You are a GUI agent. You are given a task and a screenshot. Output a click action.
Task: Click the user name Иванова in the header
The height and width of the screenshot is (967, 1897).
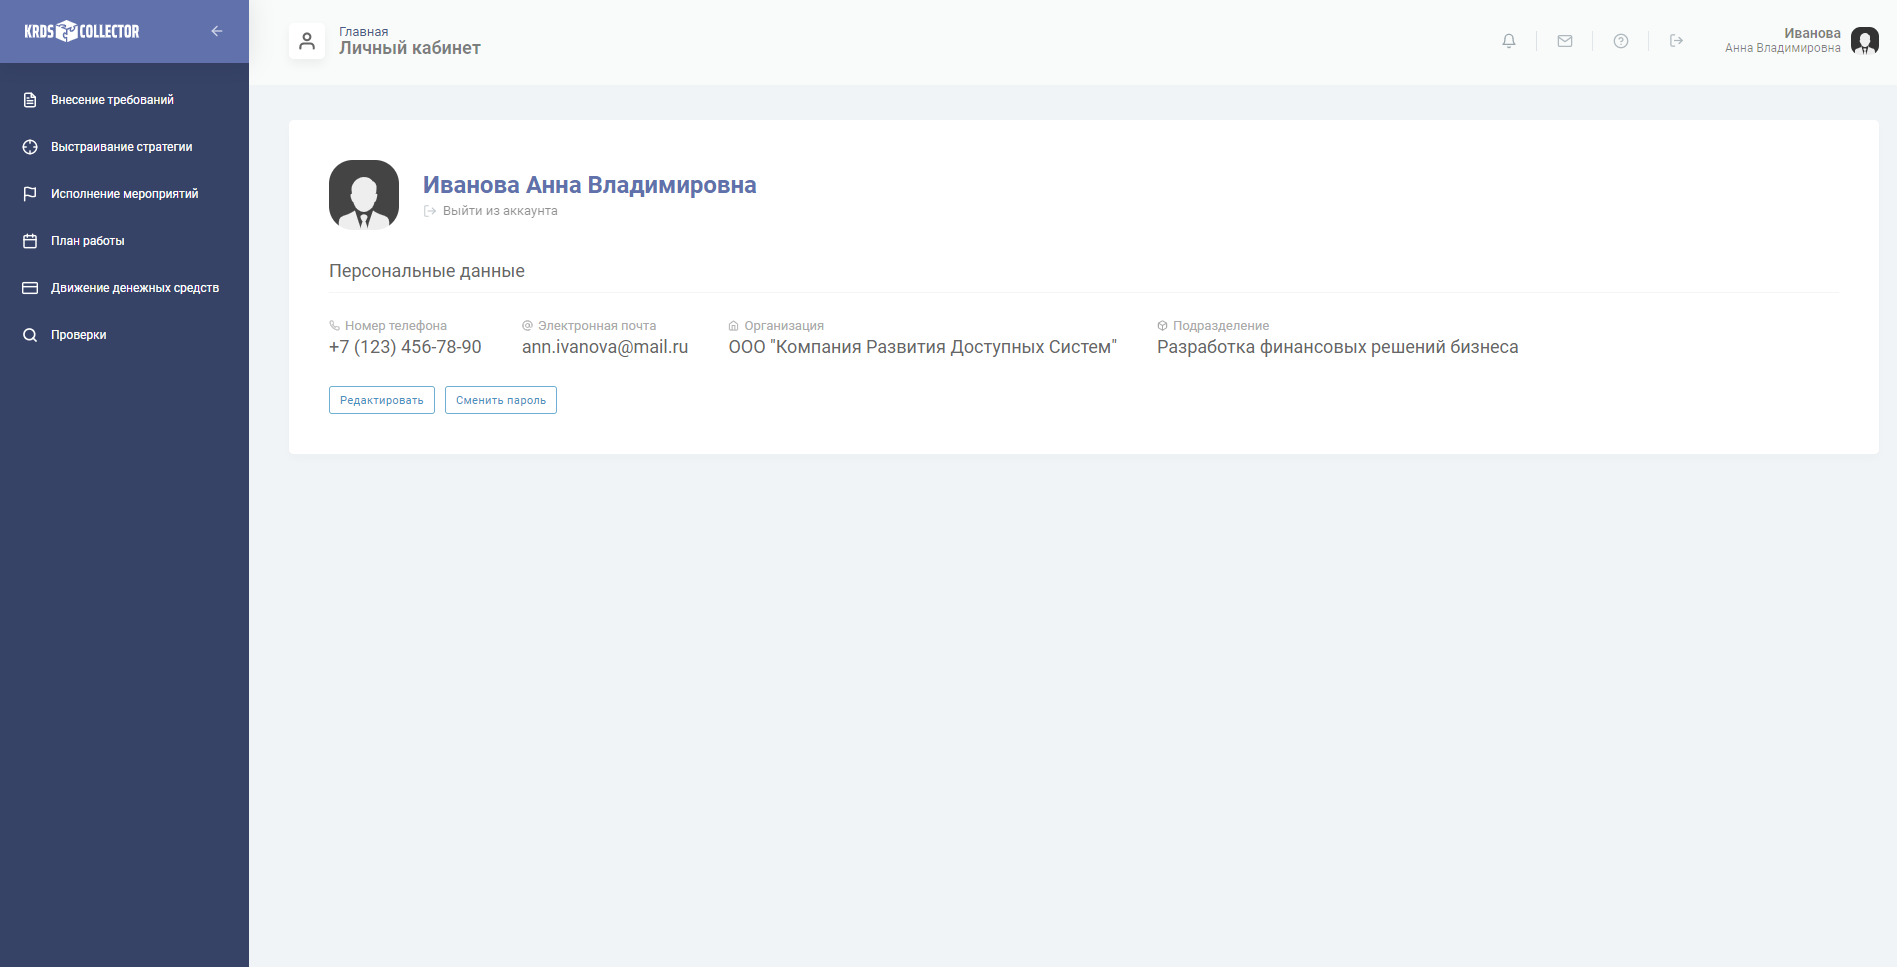point(1812,33)
